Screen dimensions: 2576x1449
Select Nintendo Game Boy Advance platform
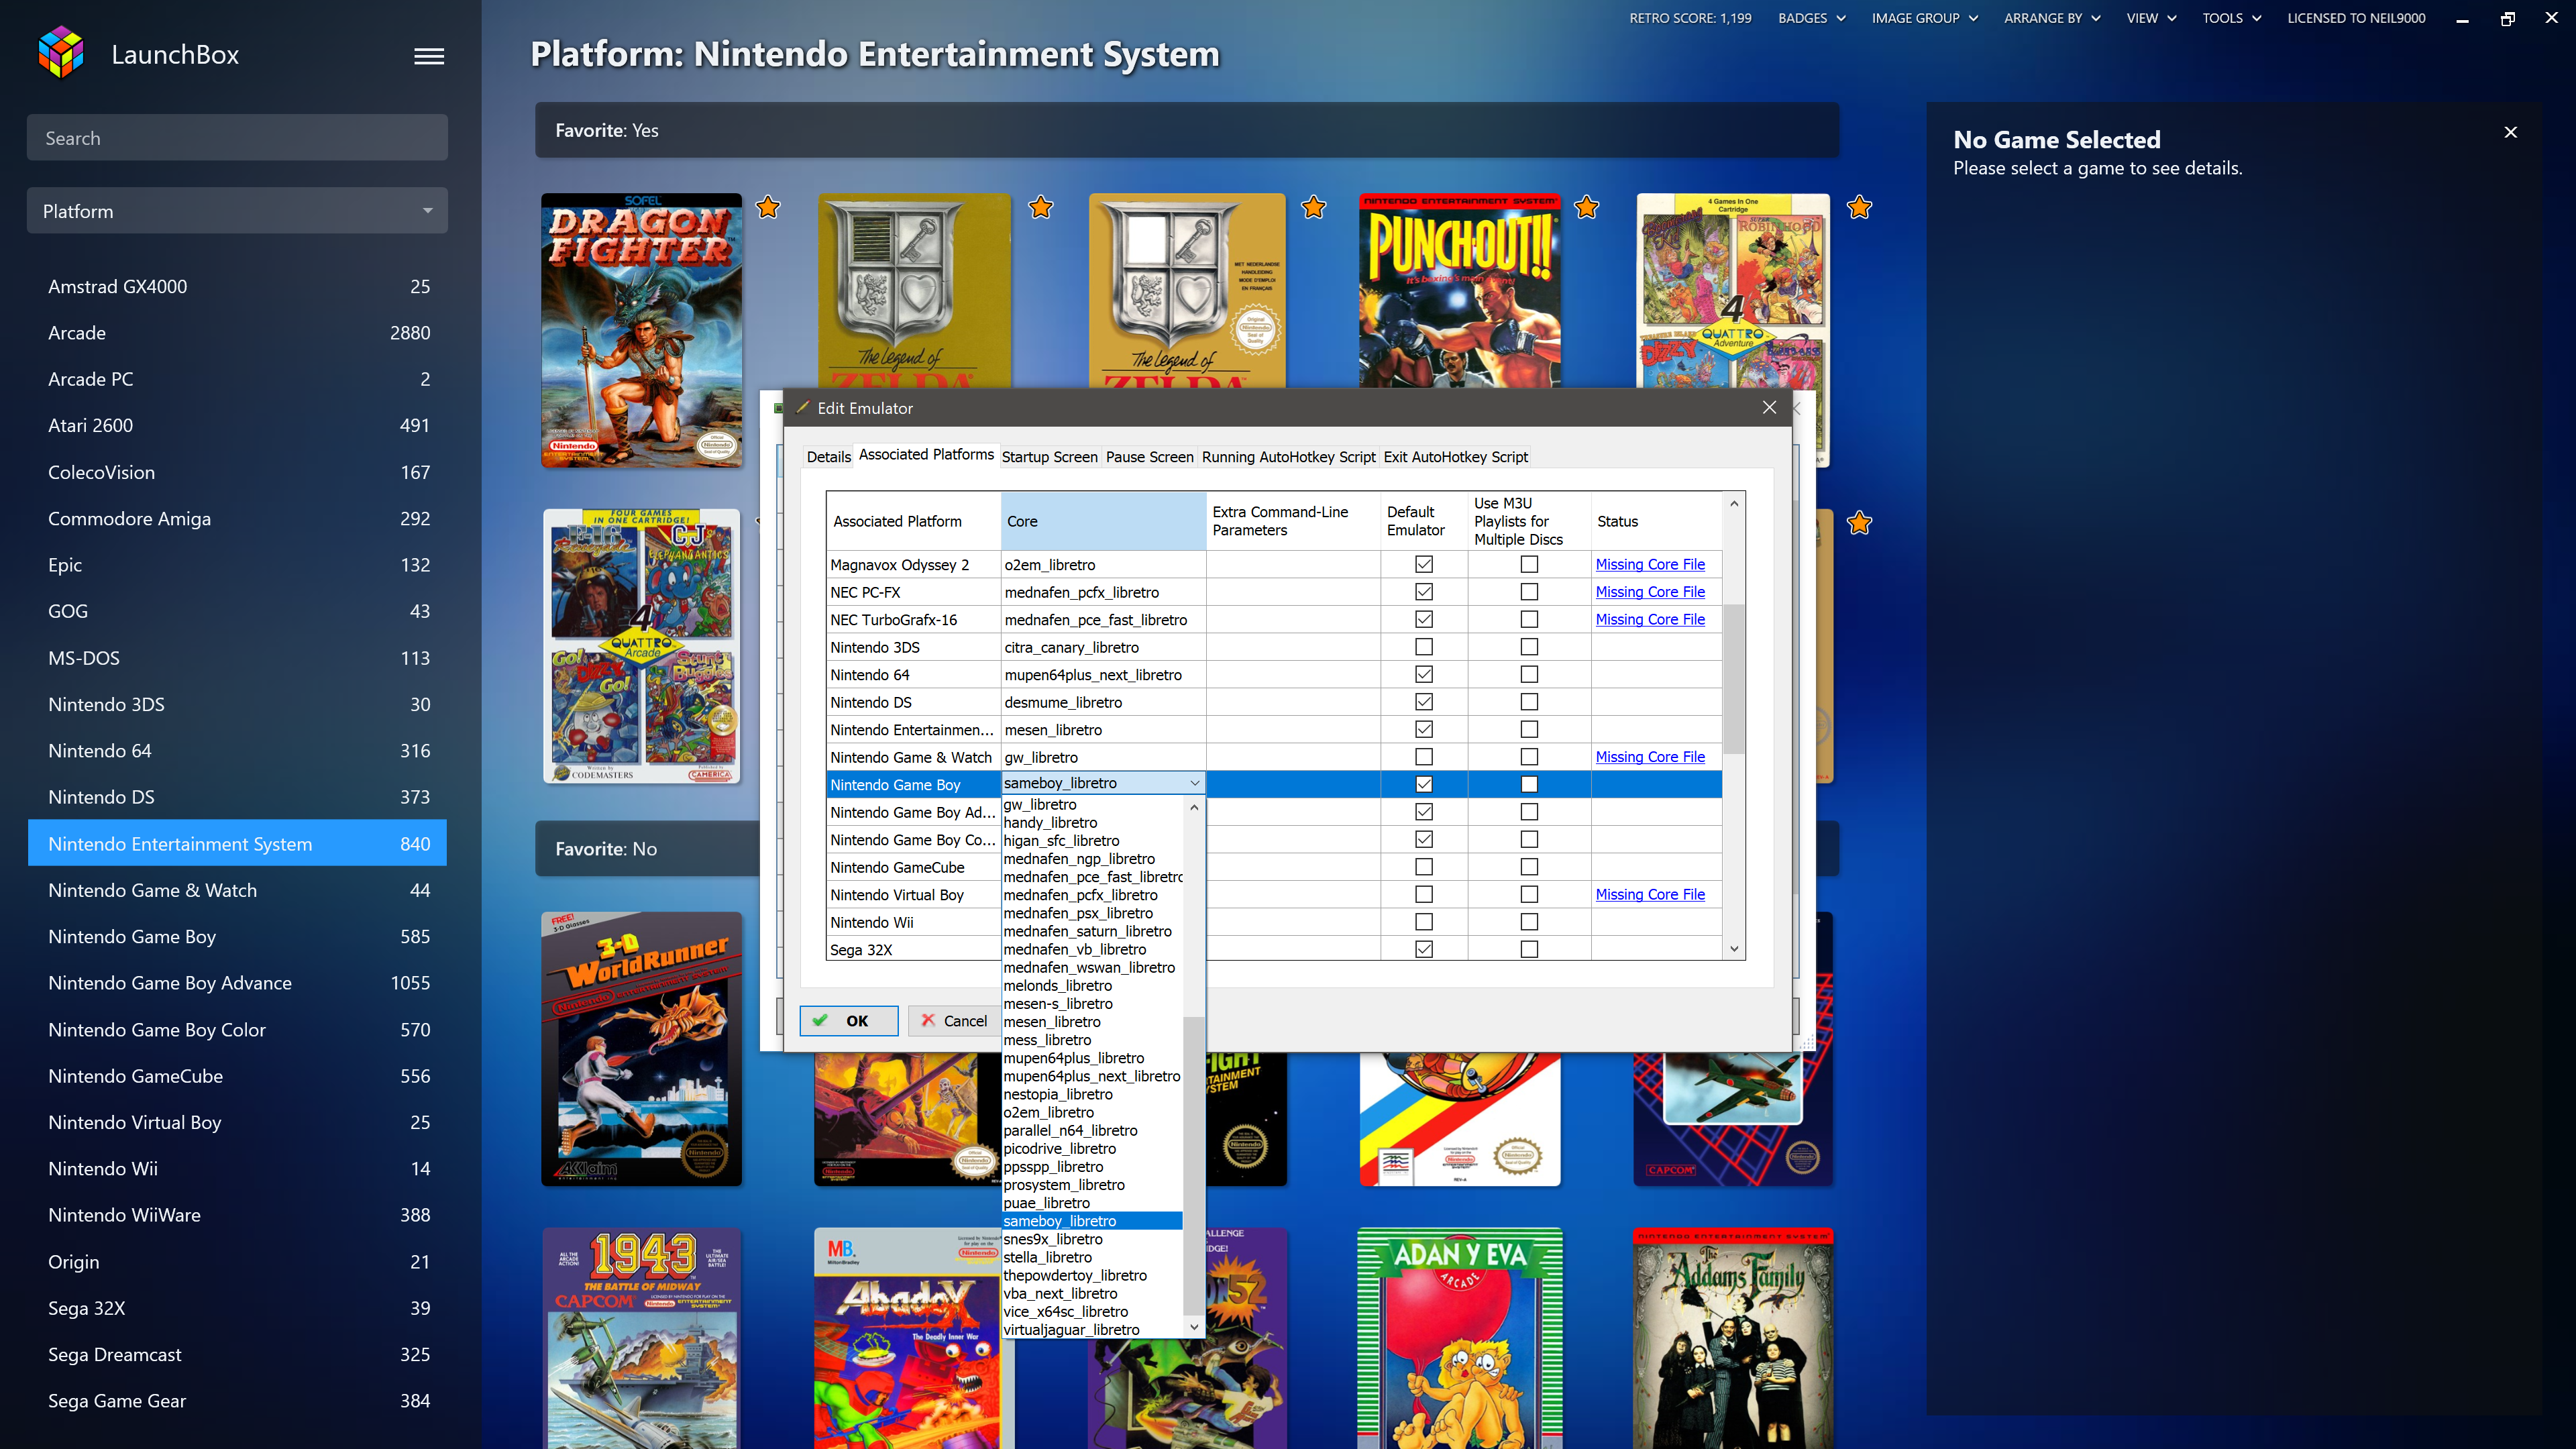click(237, 983)
